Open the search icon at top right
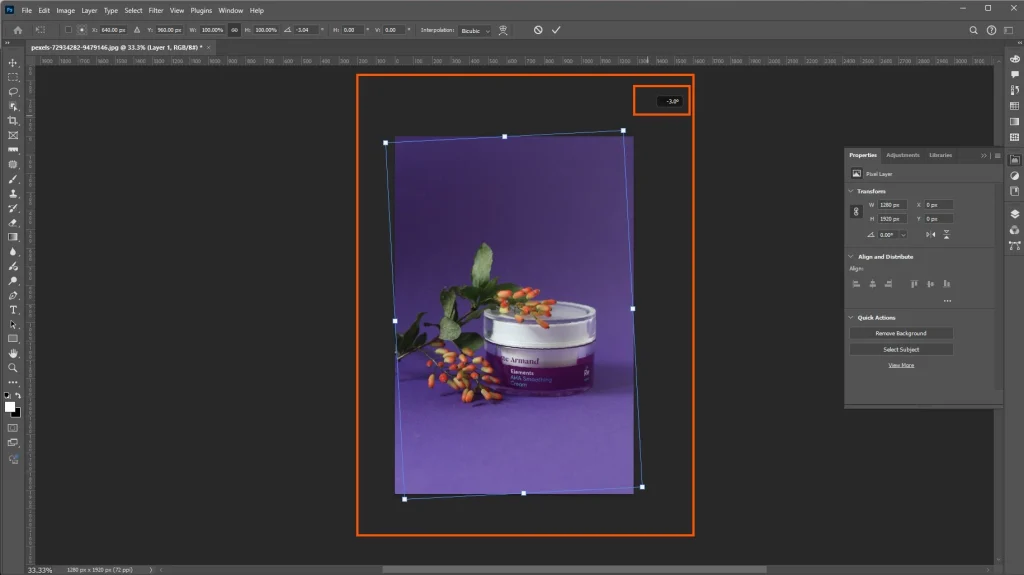This screenshot has height=575, width=1024. coord(973,30)
